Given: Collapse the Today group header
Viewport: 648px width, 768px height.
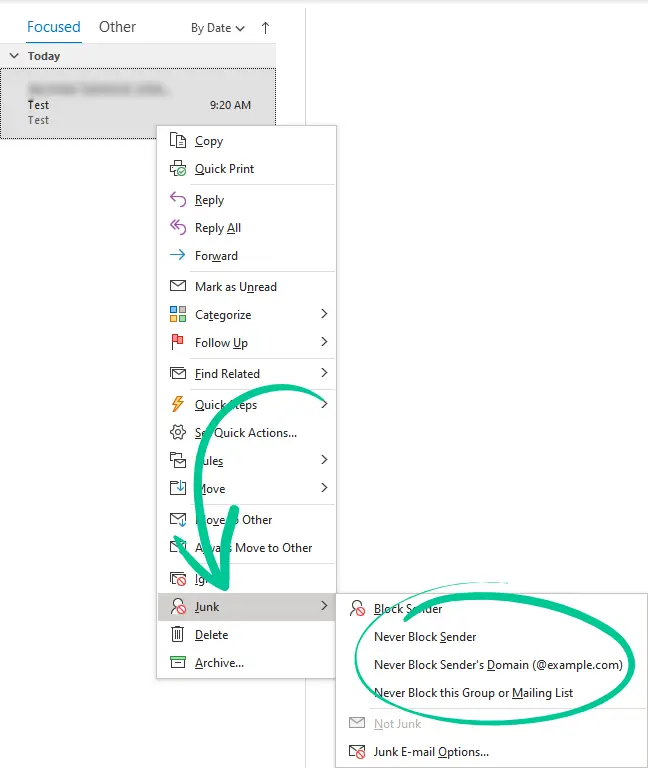Looking at the screenshot, I should click(14, 56).
